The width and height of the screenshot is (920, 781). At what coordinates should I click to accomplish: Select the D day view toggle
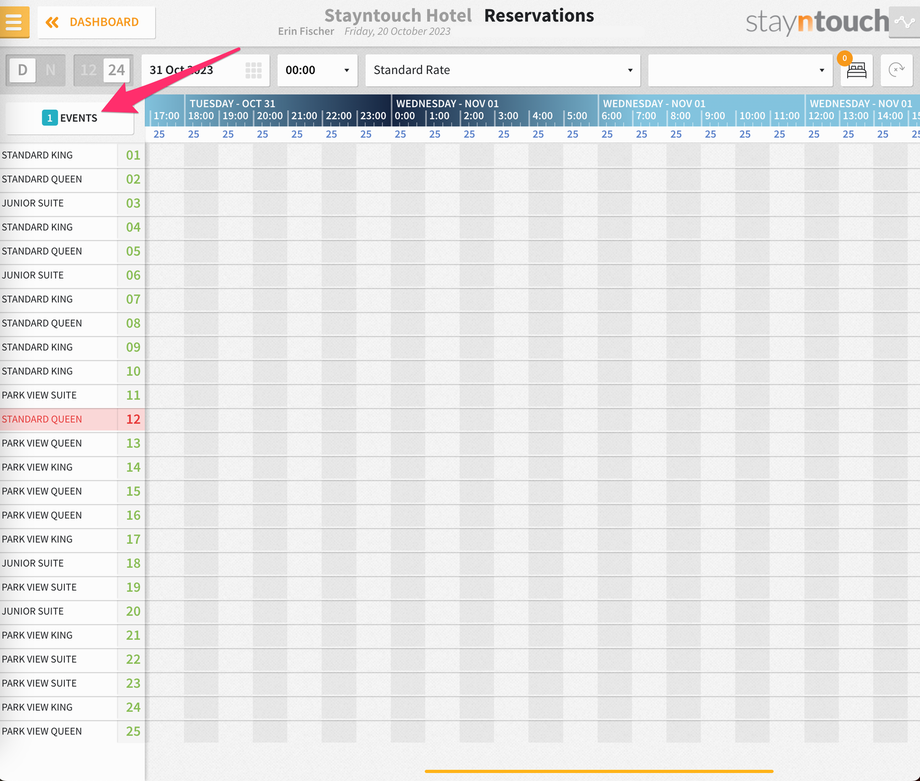[x=22, y=70]
